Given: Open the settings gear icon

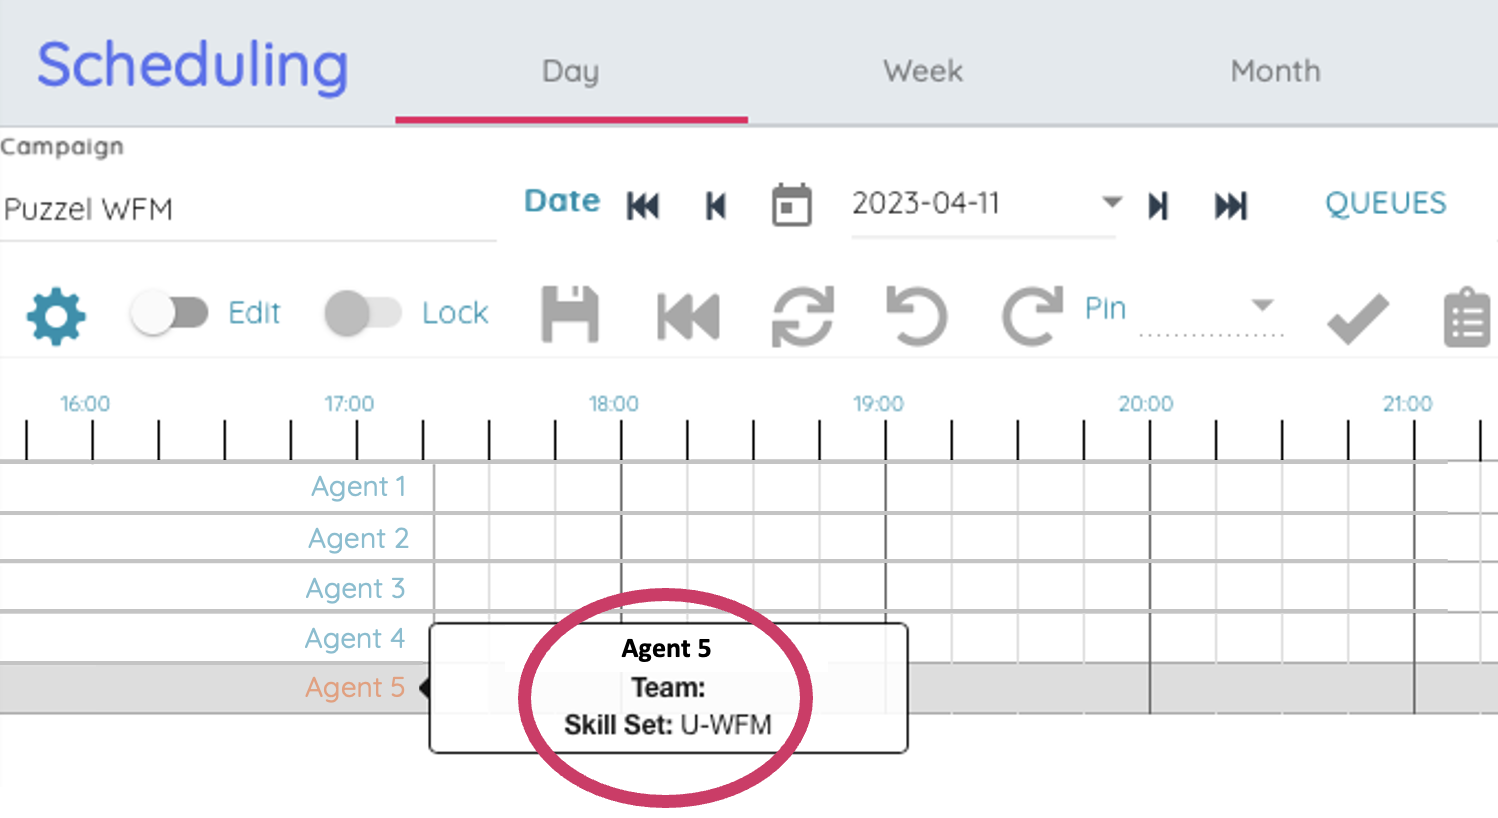Looking at the screenshot, I should pos(56,316).
